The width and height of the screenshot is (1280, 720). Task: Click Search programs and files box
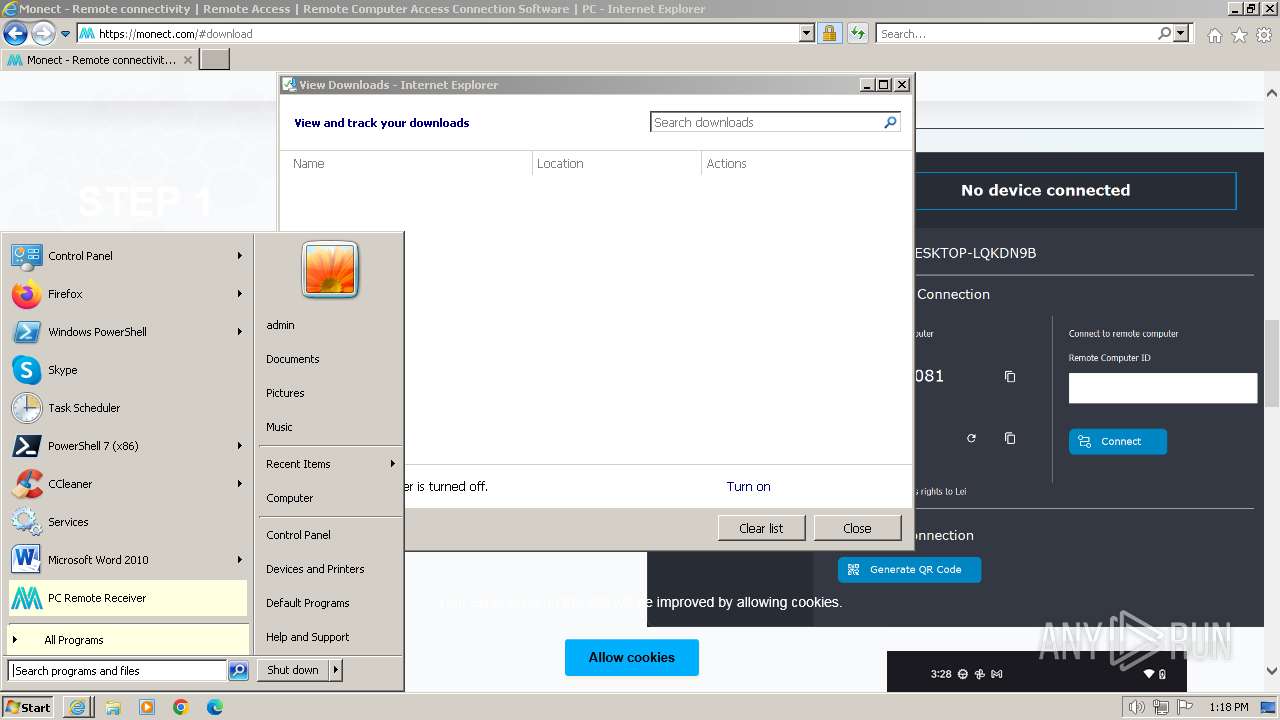click(118, 671)
